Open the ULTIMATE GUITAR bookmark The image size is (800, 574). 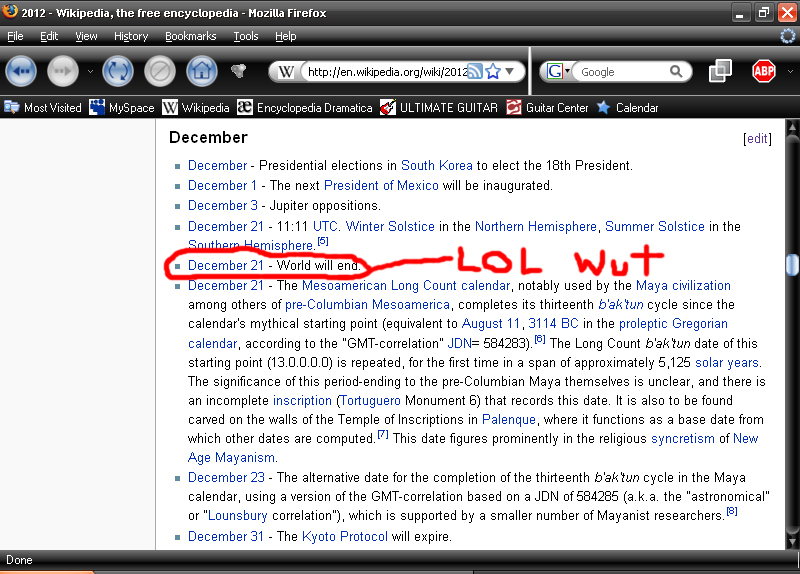pyautogui.click(x=438, y=108)
